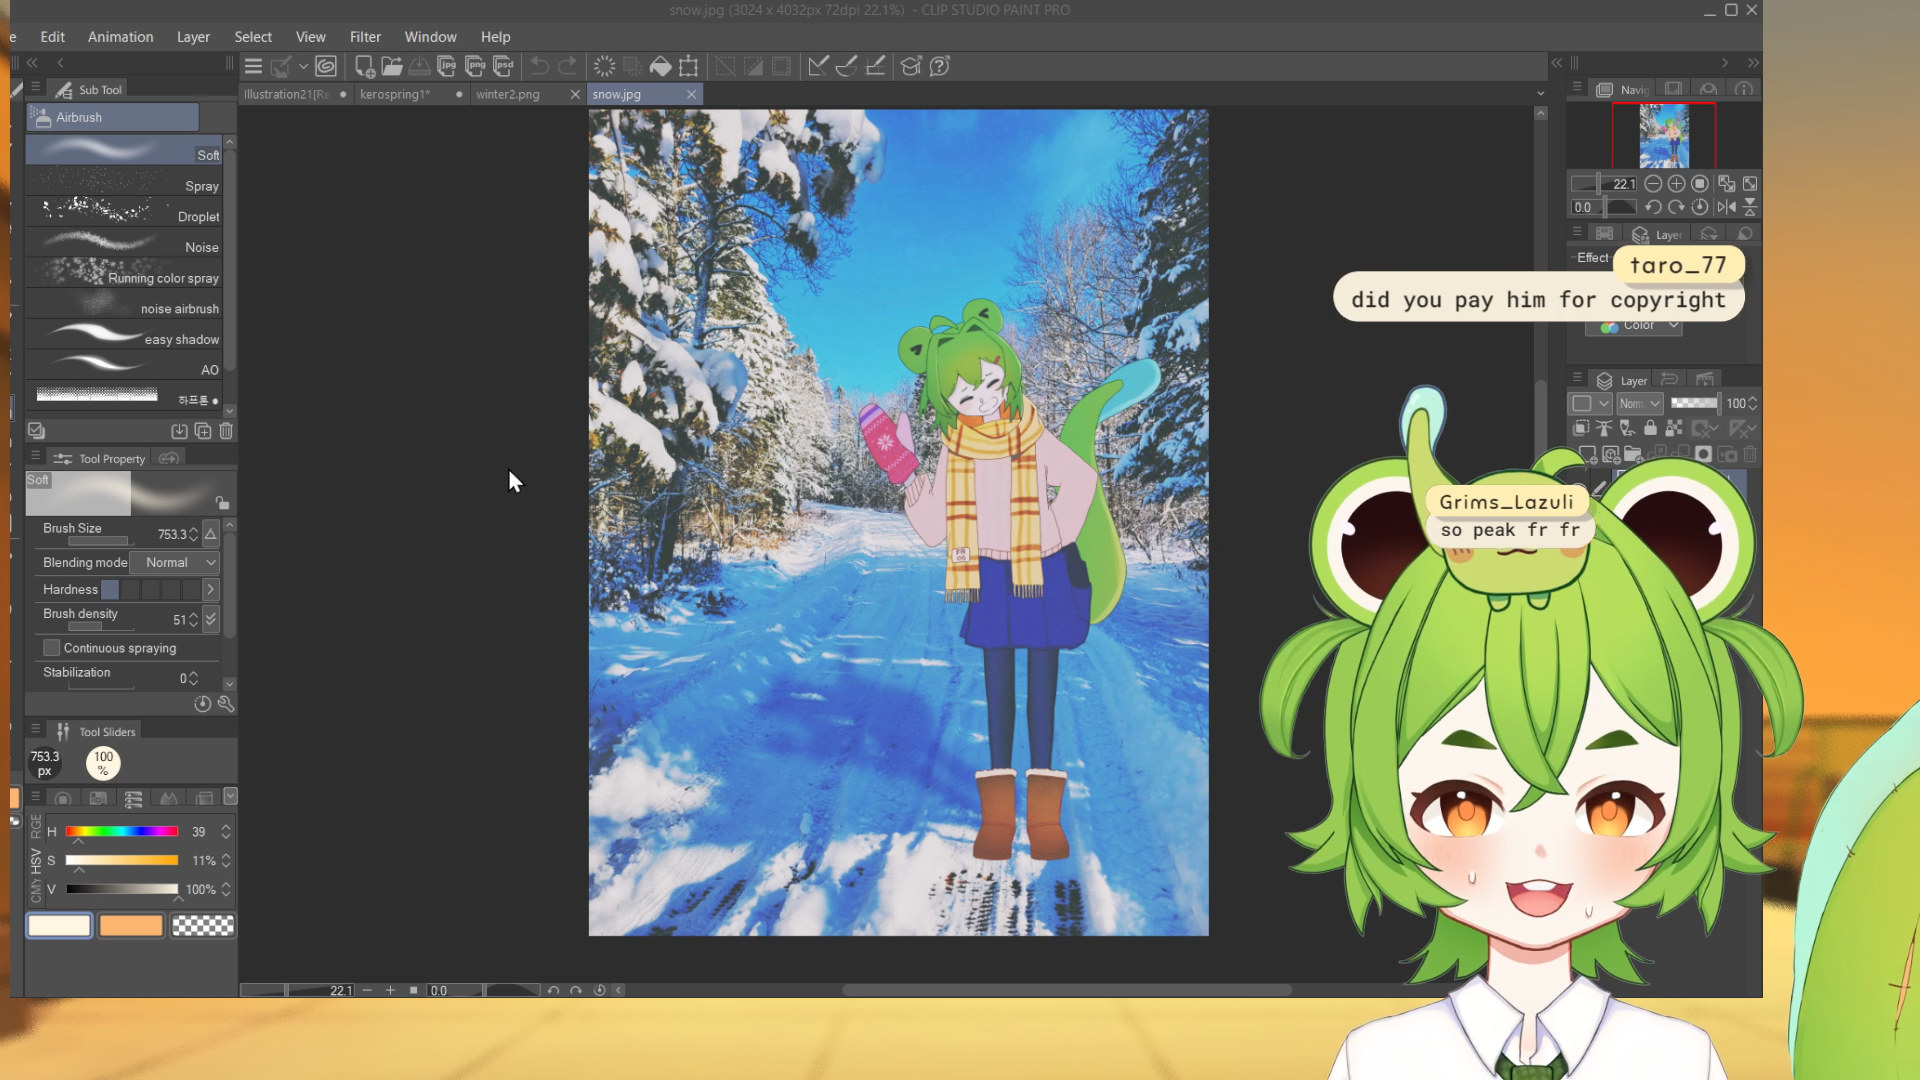Export as png using toolbar icon
The image size is (1920, 1080).
(x=476, y=66)
